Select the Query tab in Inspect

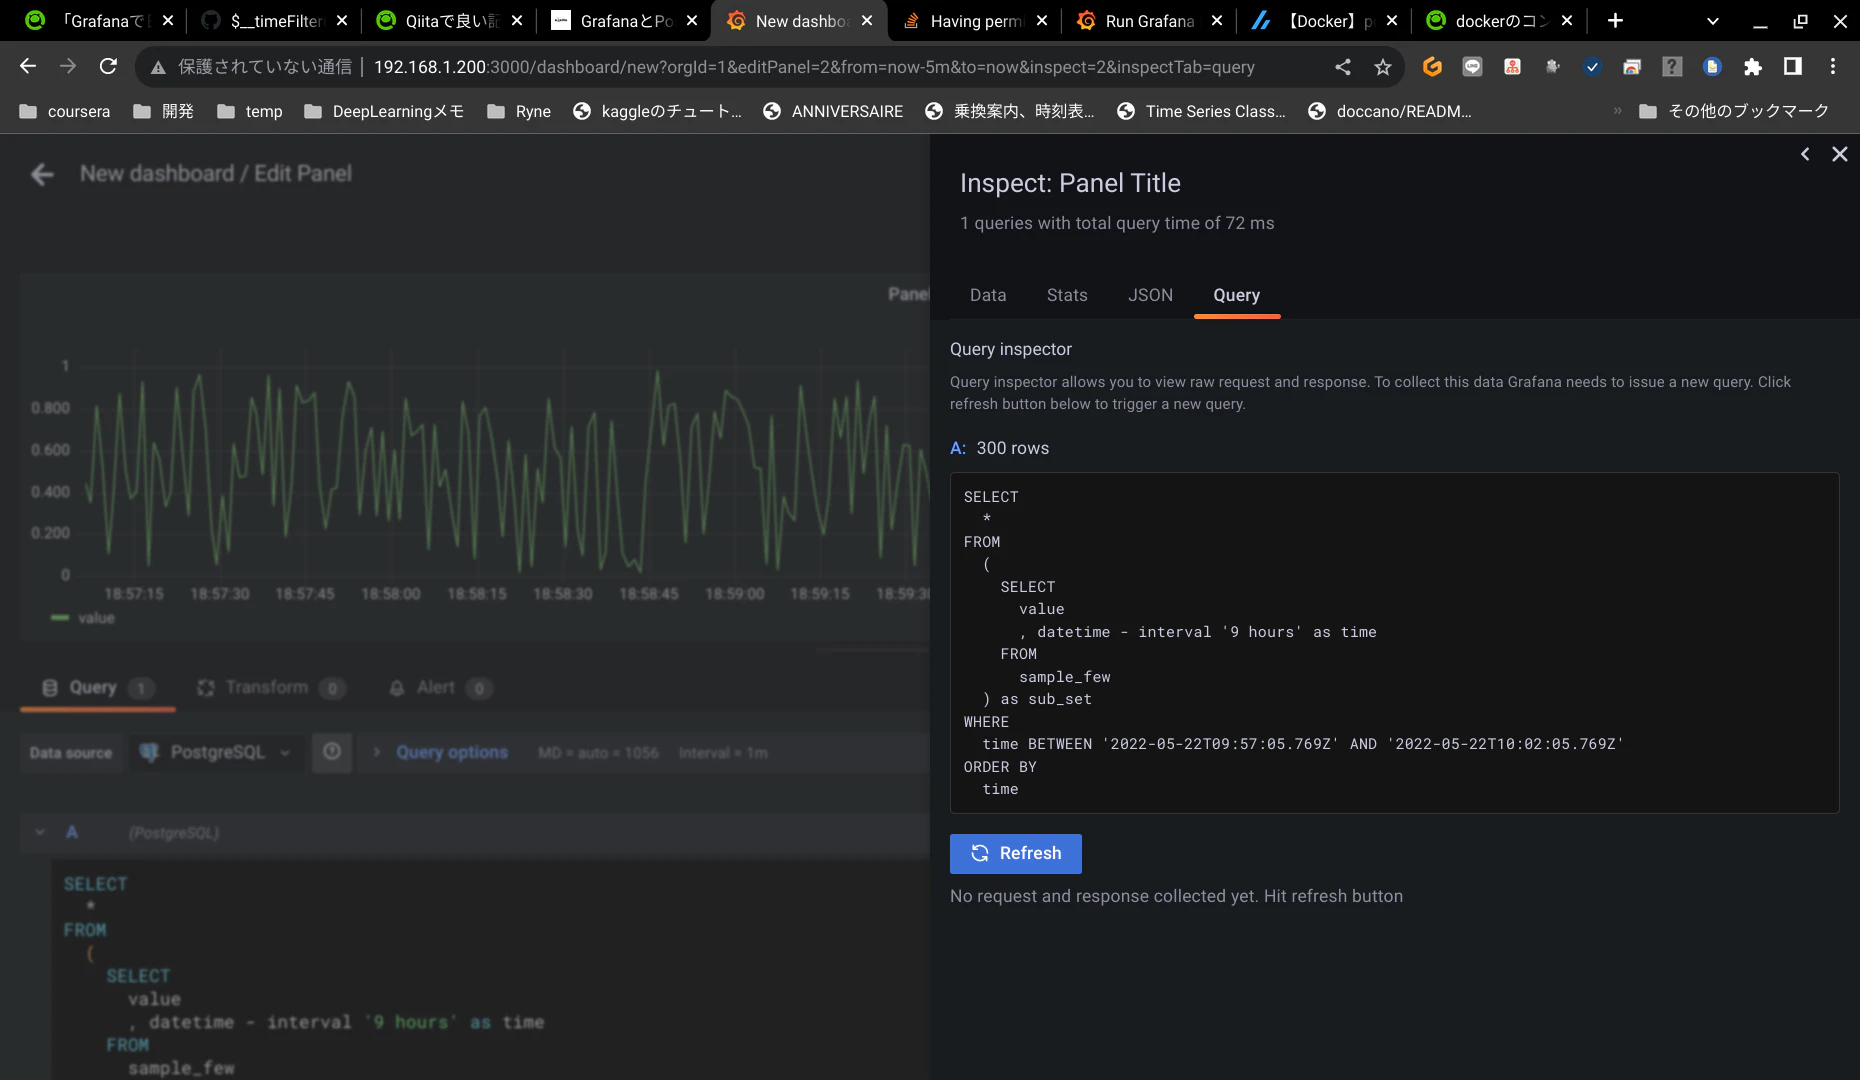click(x=1236, y=295)
